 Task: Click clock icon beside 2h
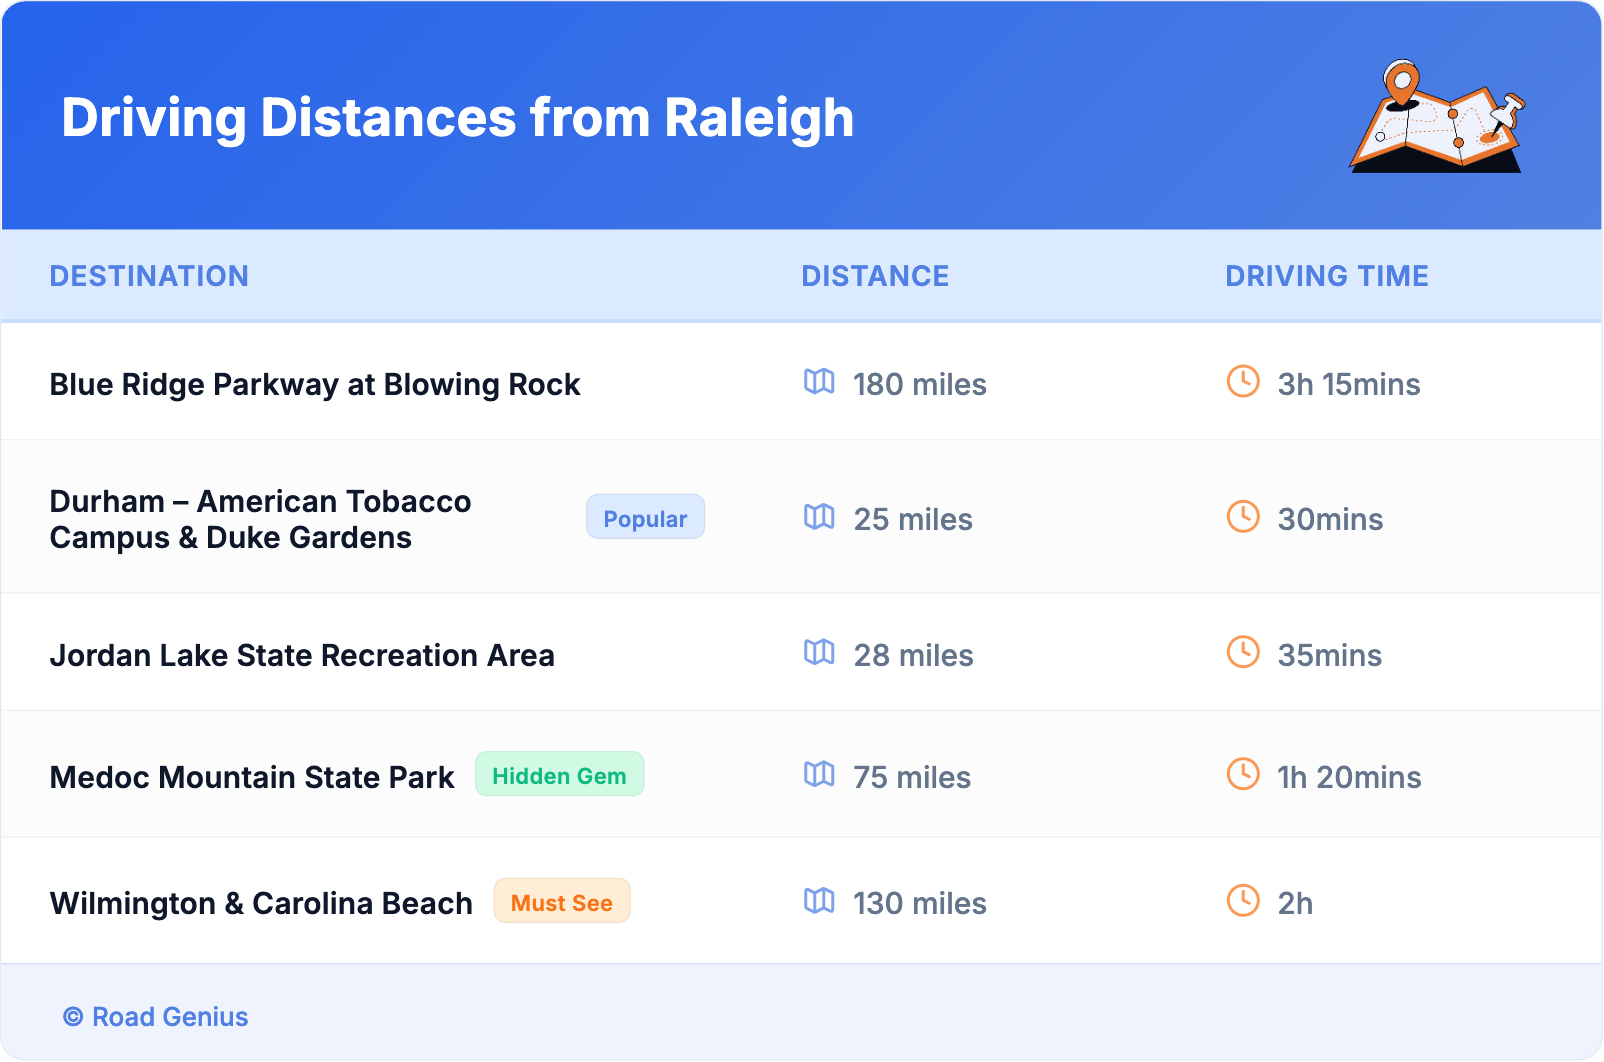point(1243,901)
